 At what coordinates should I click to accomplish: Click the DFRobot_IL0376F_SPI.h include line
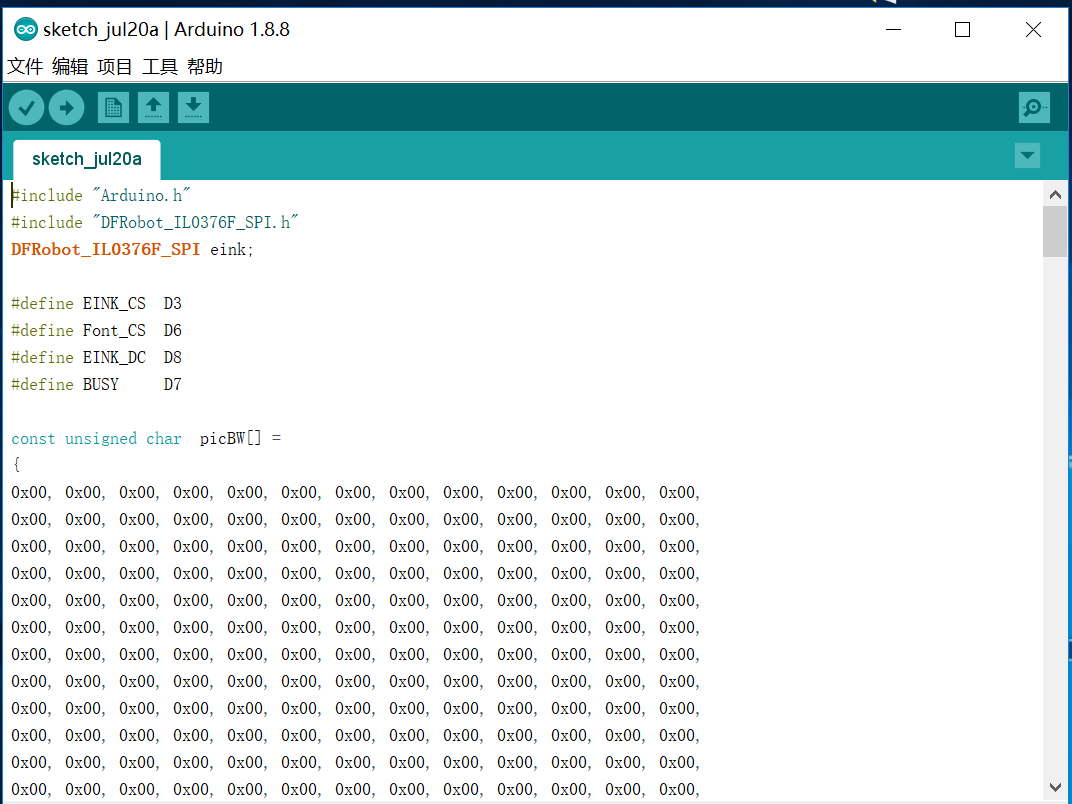pyautogui.click(x=155, y=222)
